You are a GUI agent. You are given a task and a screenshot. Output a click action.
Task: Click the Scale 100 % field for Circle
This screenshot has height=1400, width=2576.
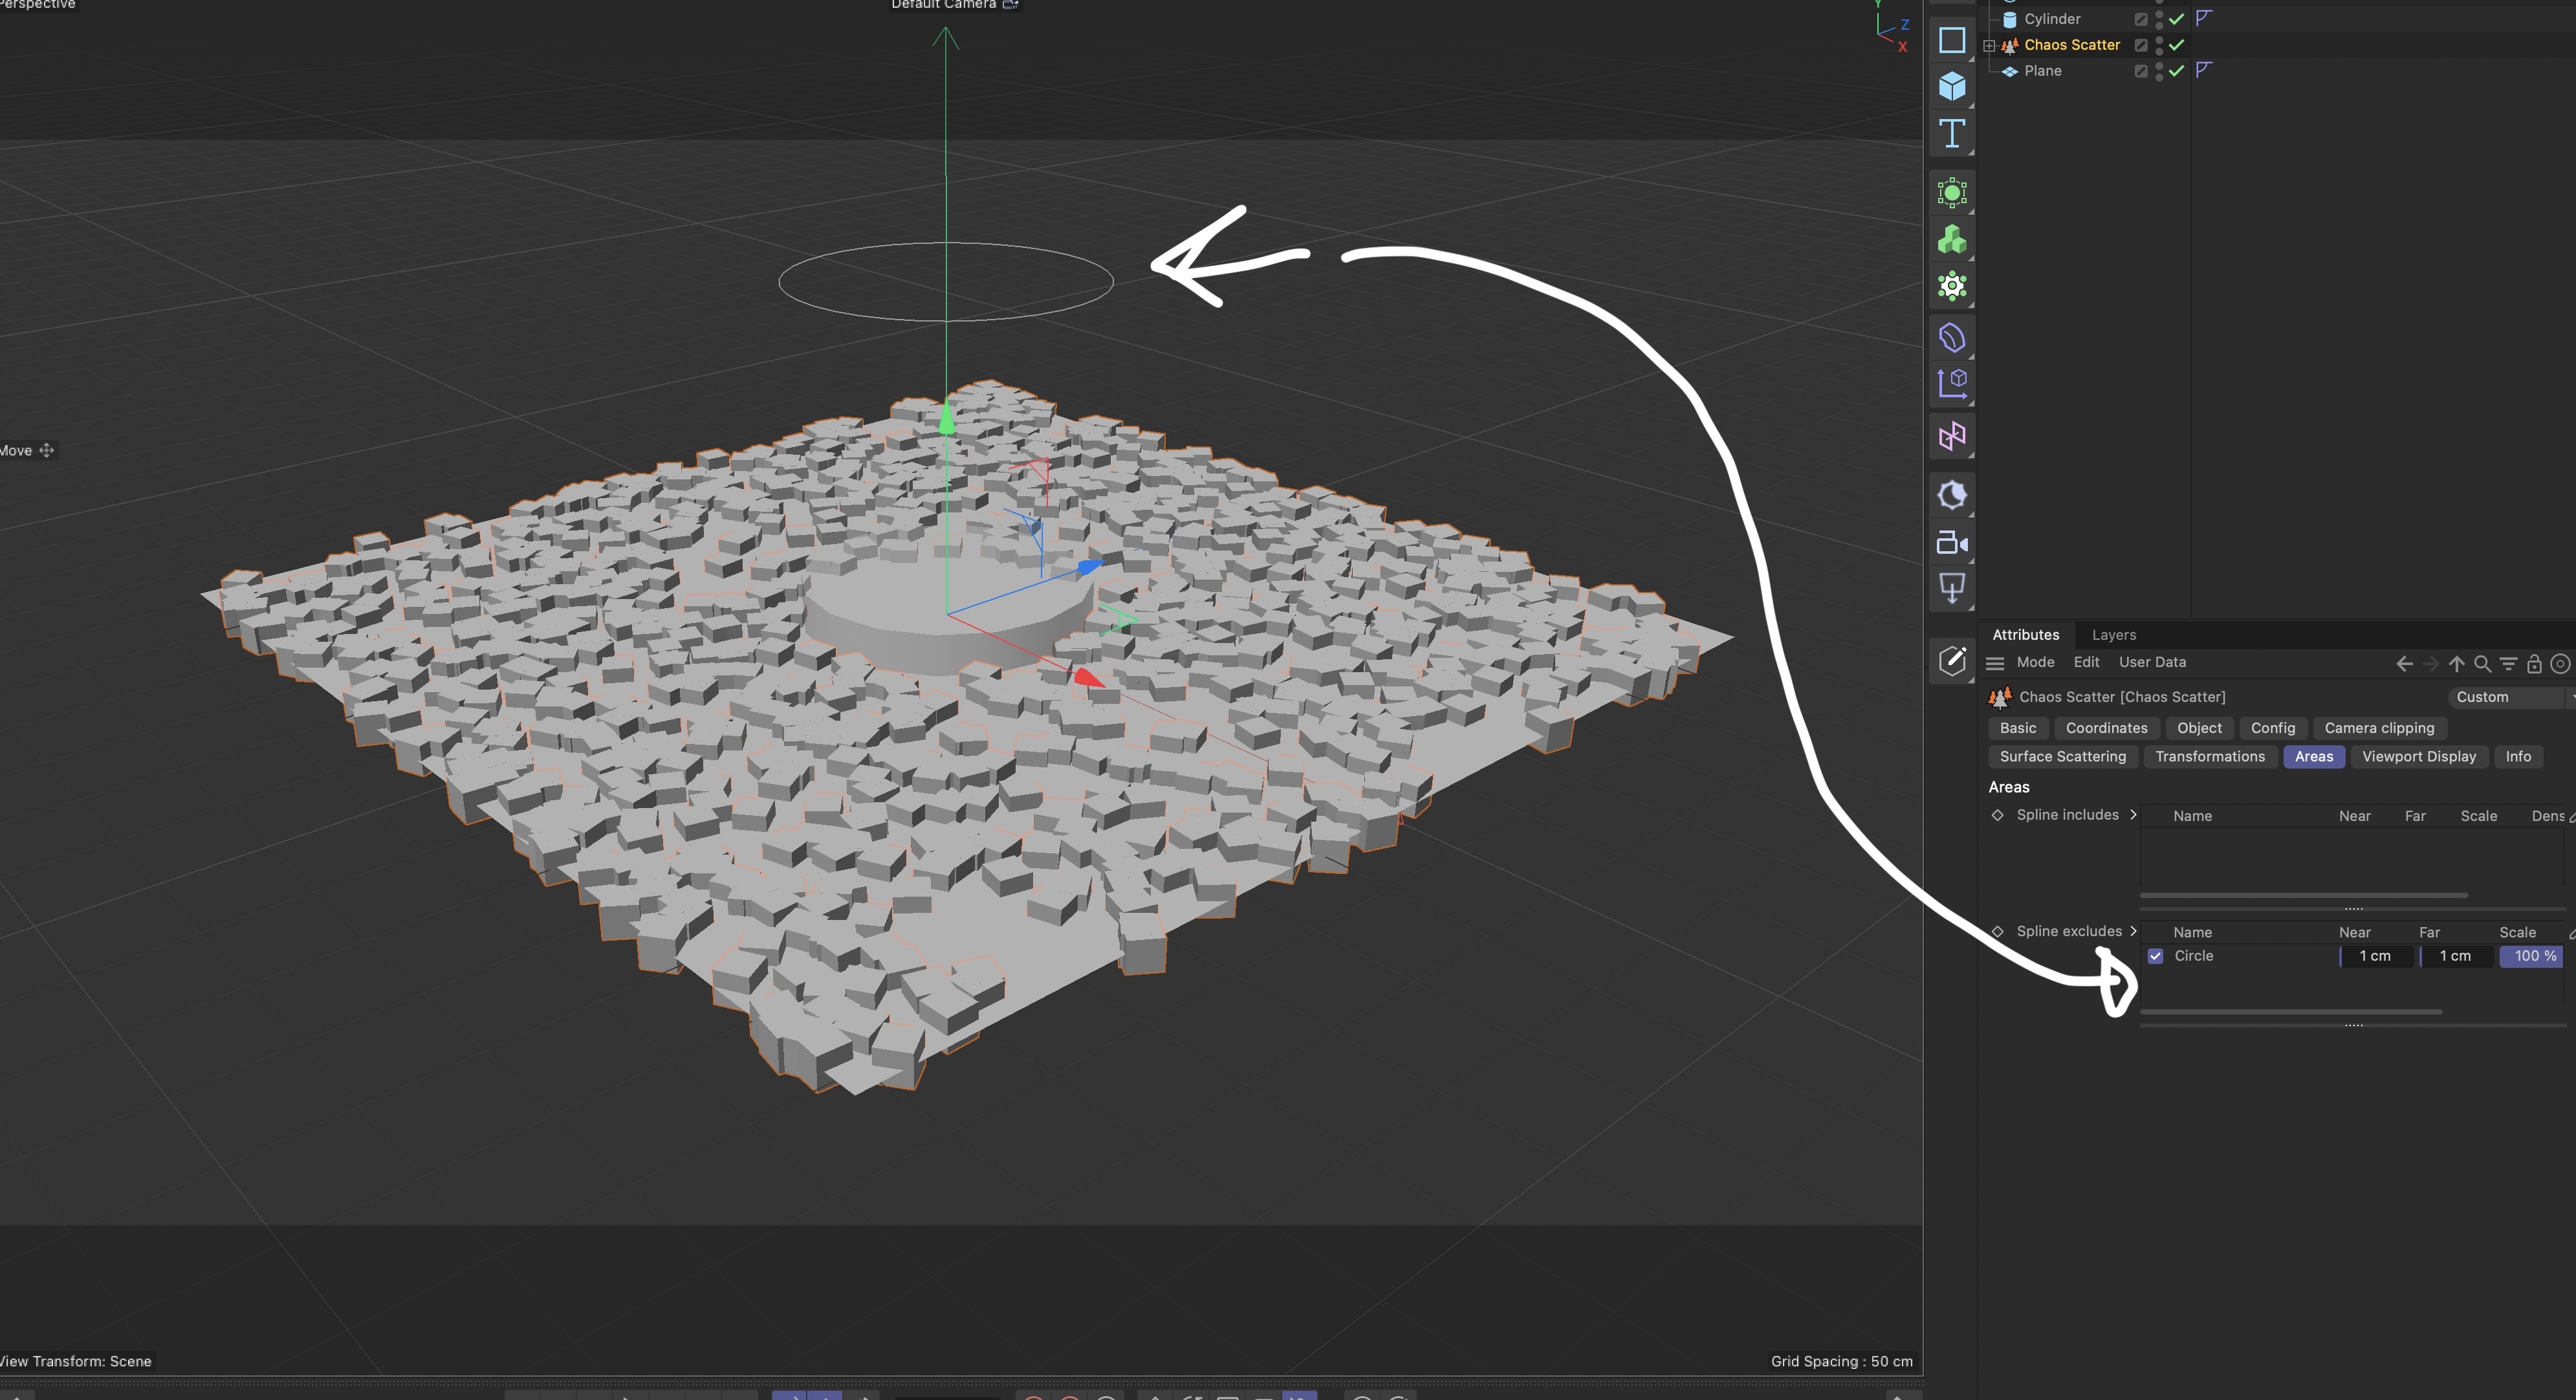[x=2530, y=956]
